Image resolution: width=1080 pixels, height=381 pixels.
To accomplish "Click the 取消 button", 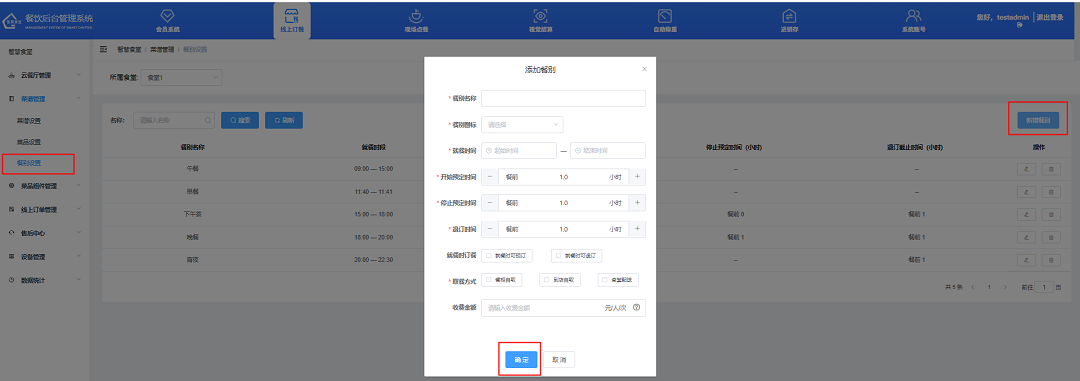I will tap(559, 360).
